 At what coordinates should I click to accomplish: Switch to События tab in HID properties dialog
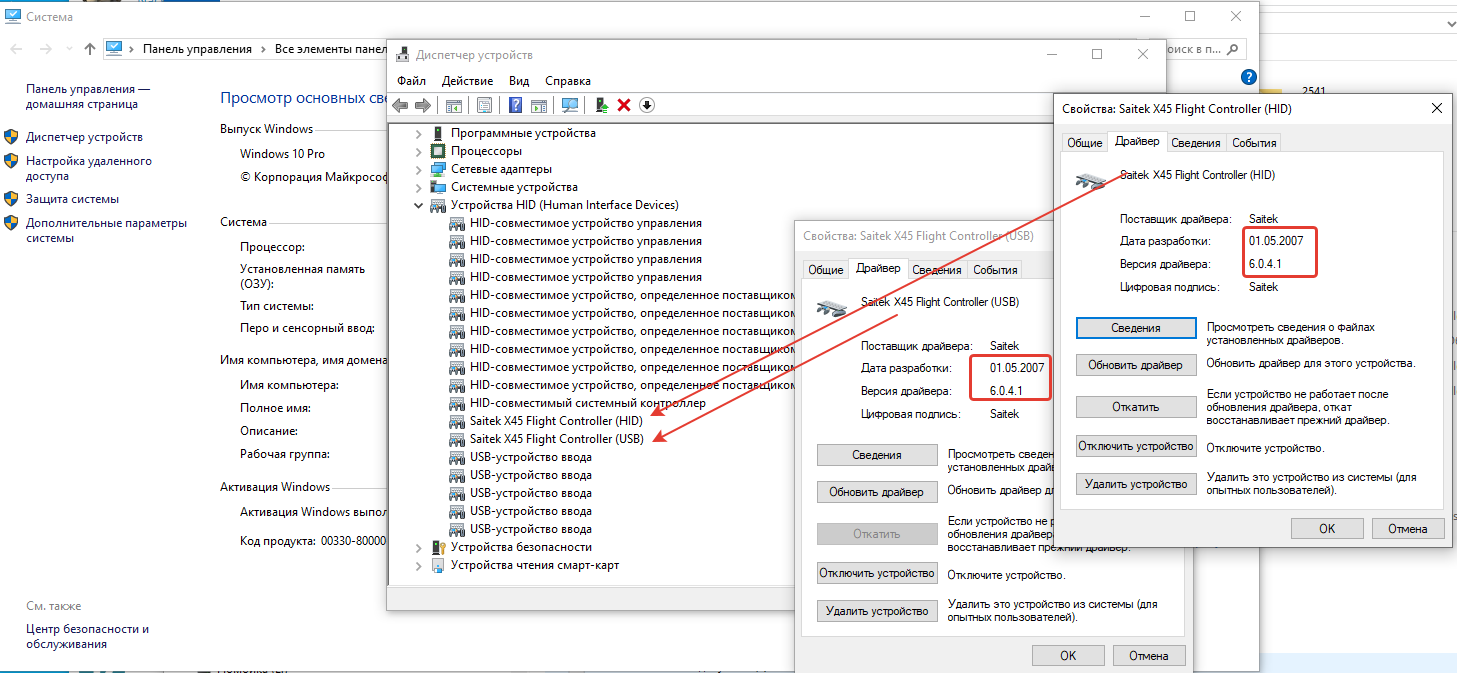(x=1254, y=143)
